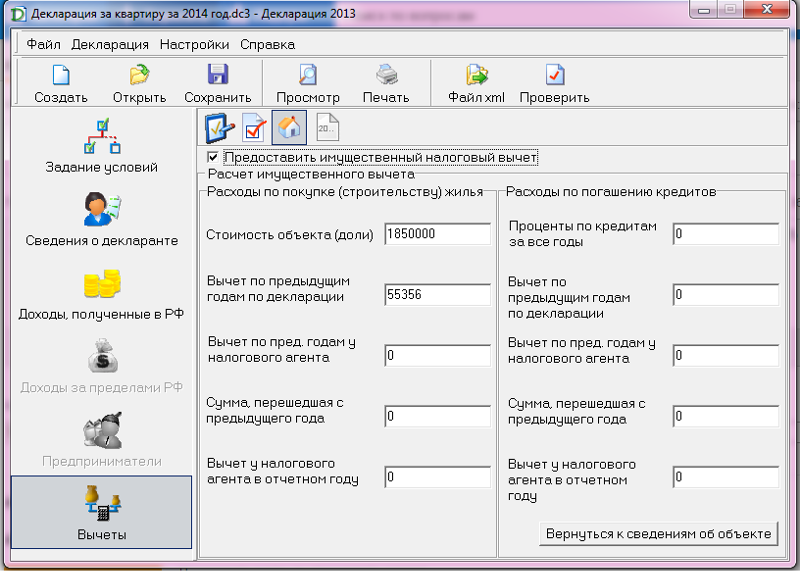Click the Создать (new declaration) toolbar icon
Screen dimensions: 800x573
pyautogui.click(x=61, y=76)
